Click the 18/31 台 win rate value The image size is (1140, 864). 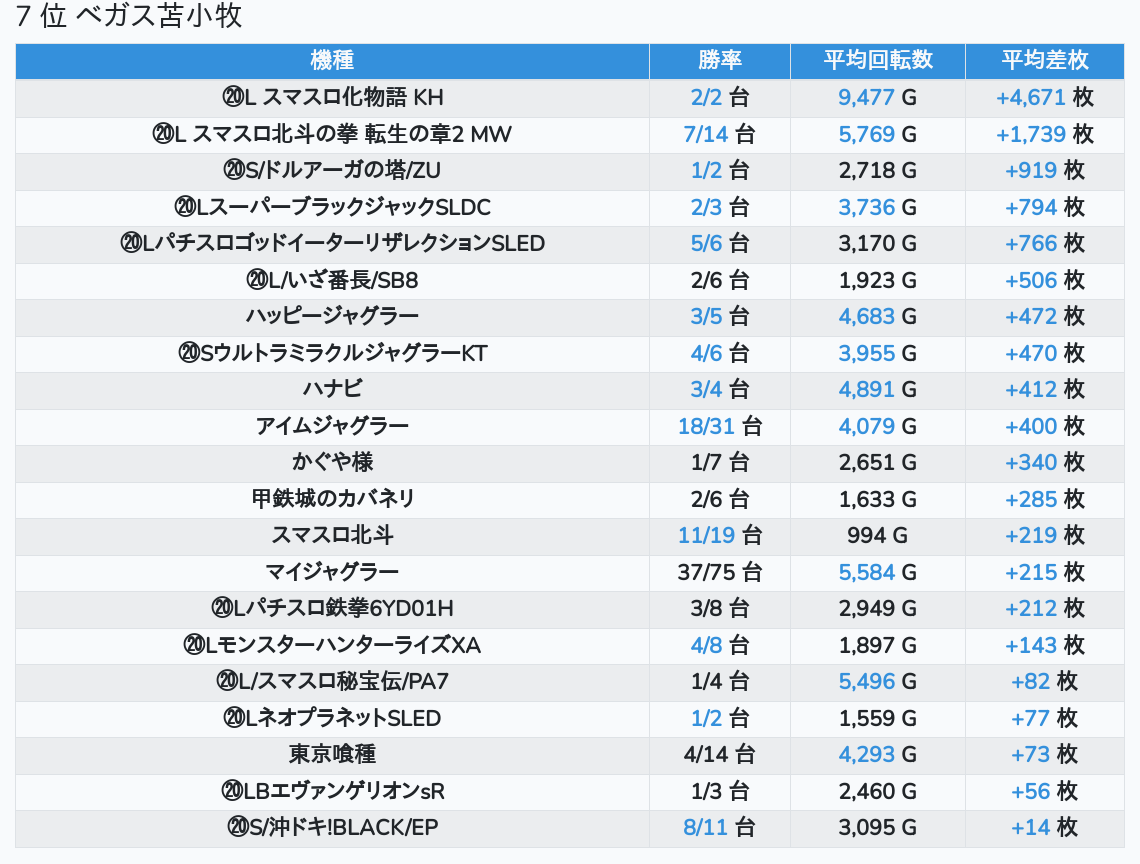coord(719,426)
